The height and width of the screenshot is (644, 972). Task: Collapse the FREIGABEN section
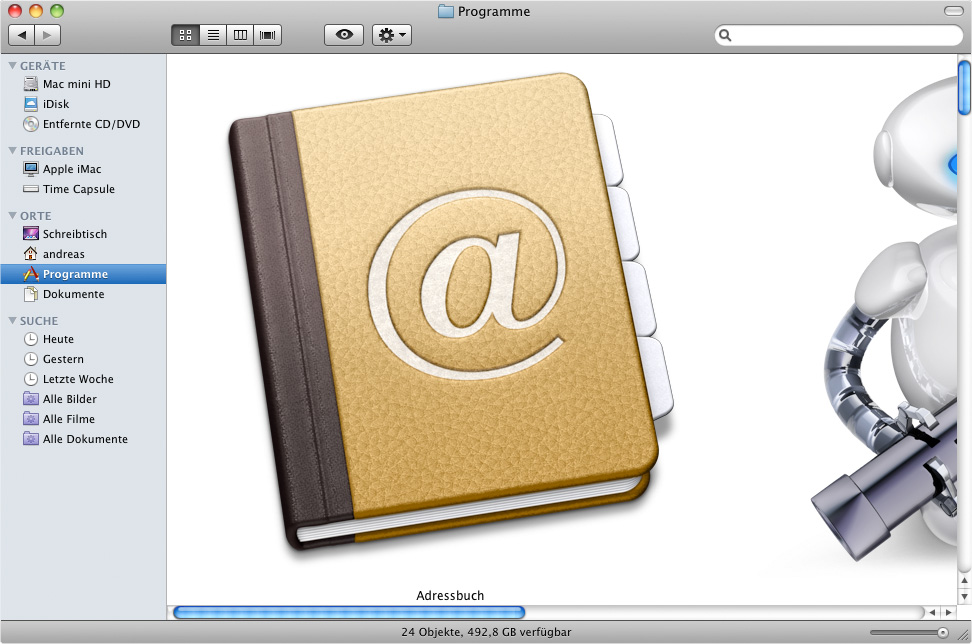pyautogui.click(x=12, y=151)
